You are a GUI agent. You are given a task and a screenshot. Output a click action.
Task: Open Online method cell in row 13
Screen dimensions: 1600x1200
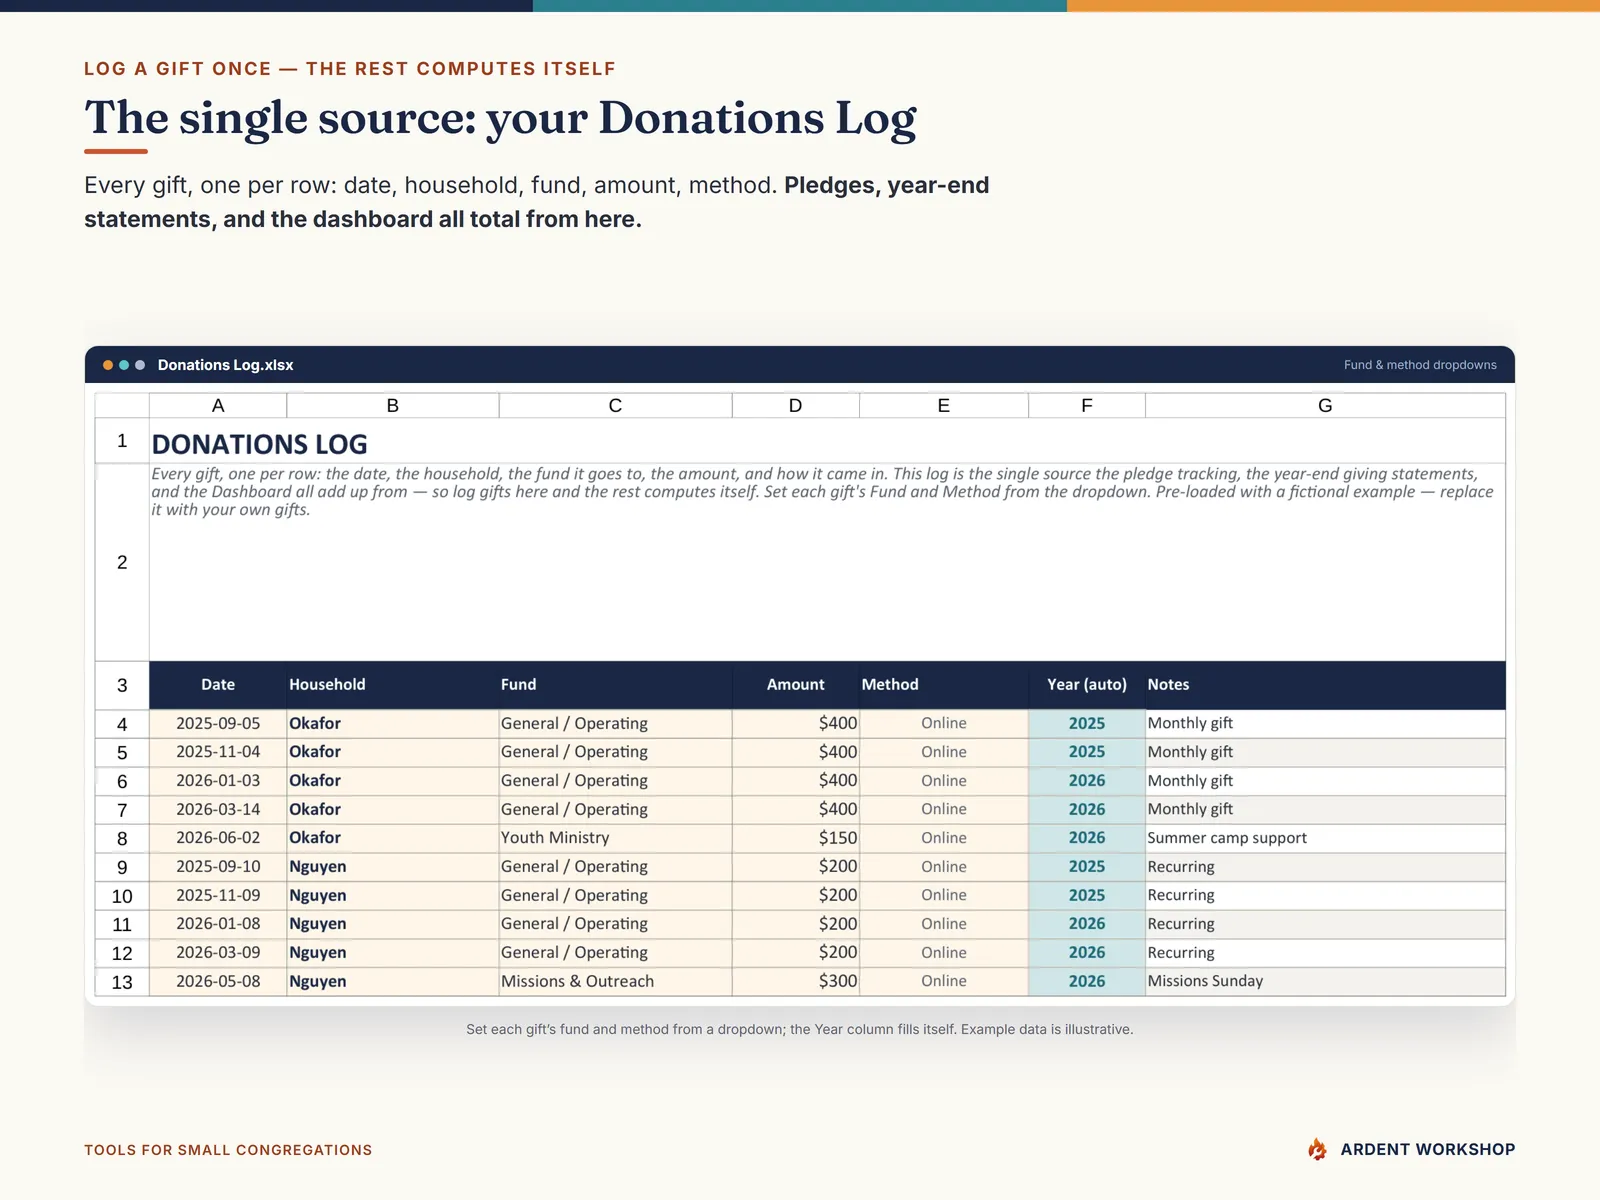(943, 982)
